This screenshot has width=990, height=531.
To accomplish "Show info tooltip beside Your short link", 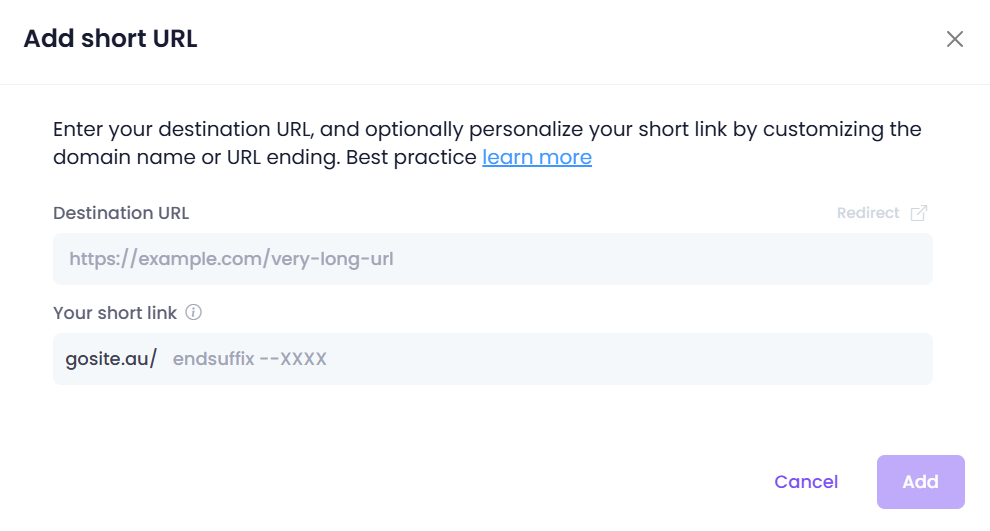I will (x=193, y=312).
